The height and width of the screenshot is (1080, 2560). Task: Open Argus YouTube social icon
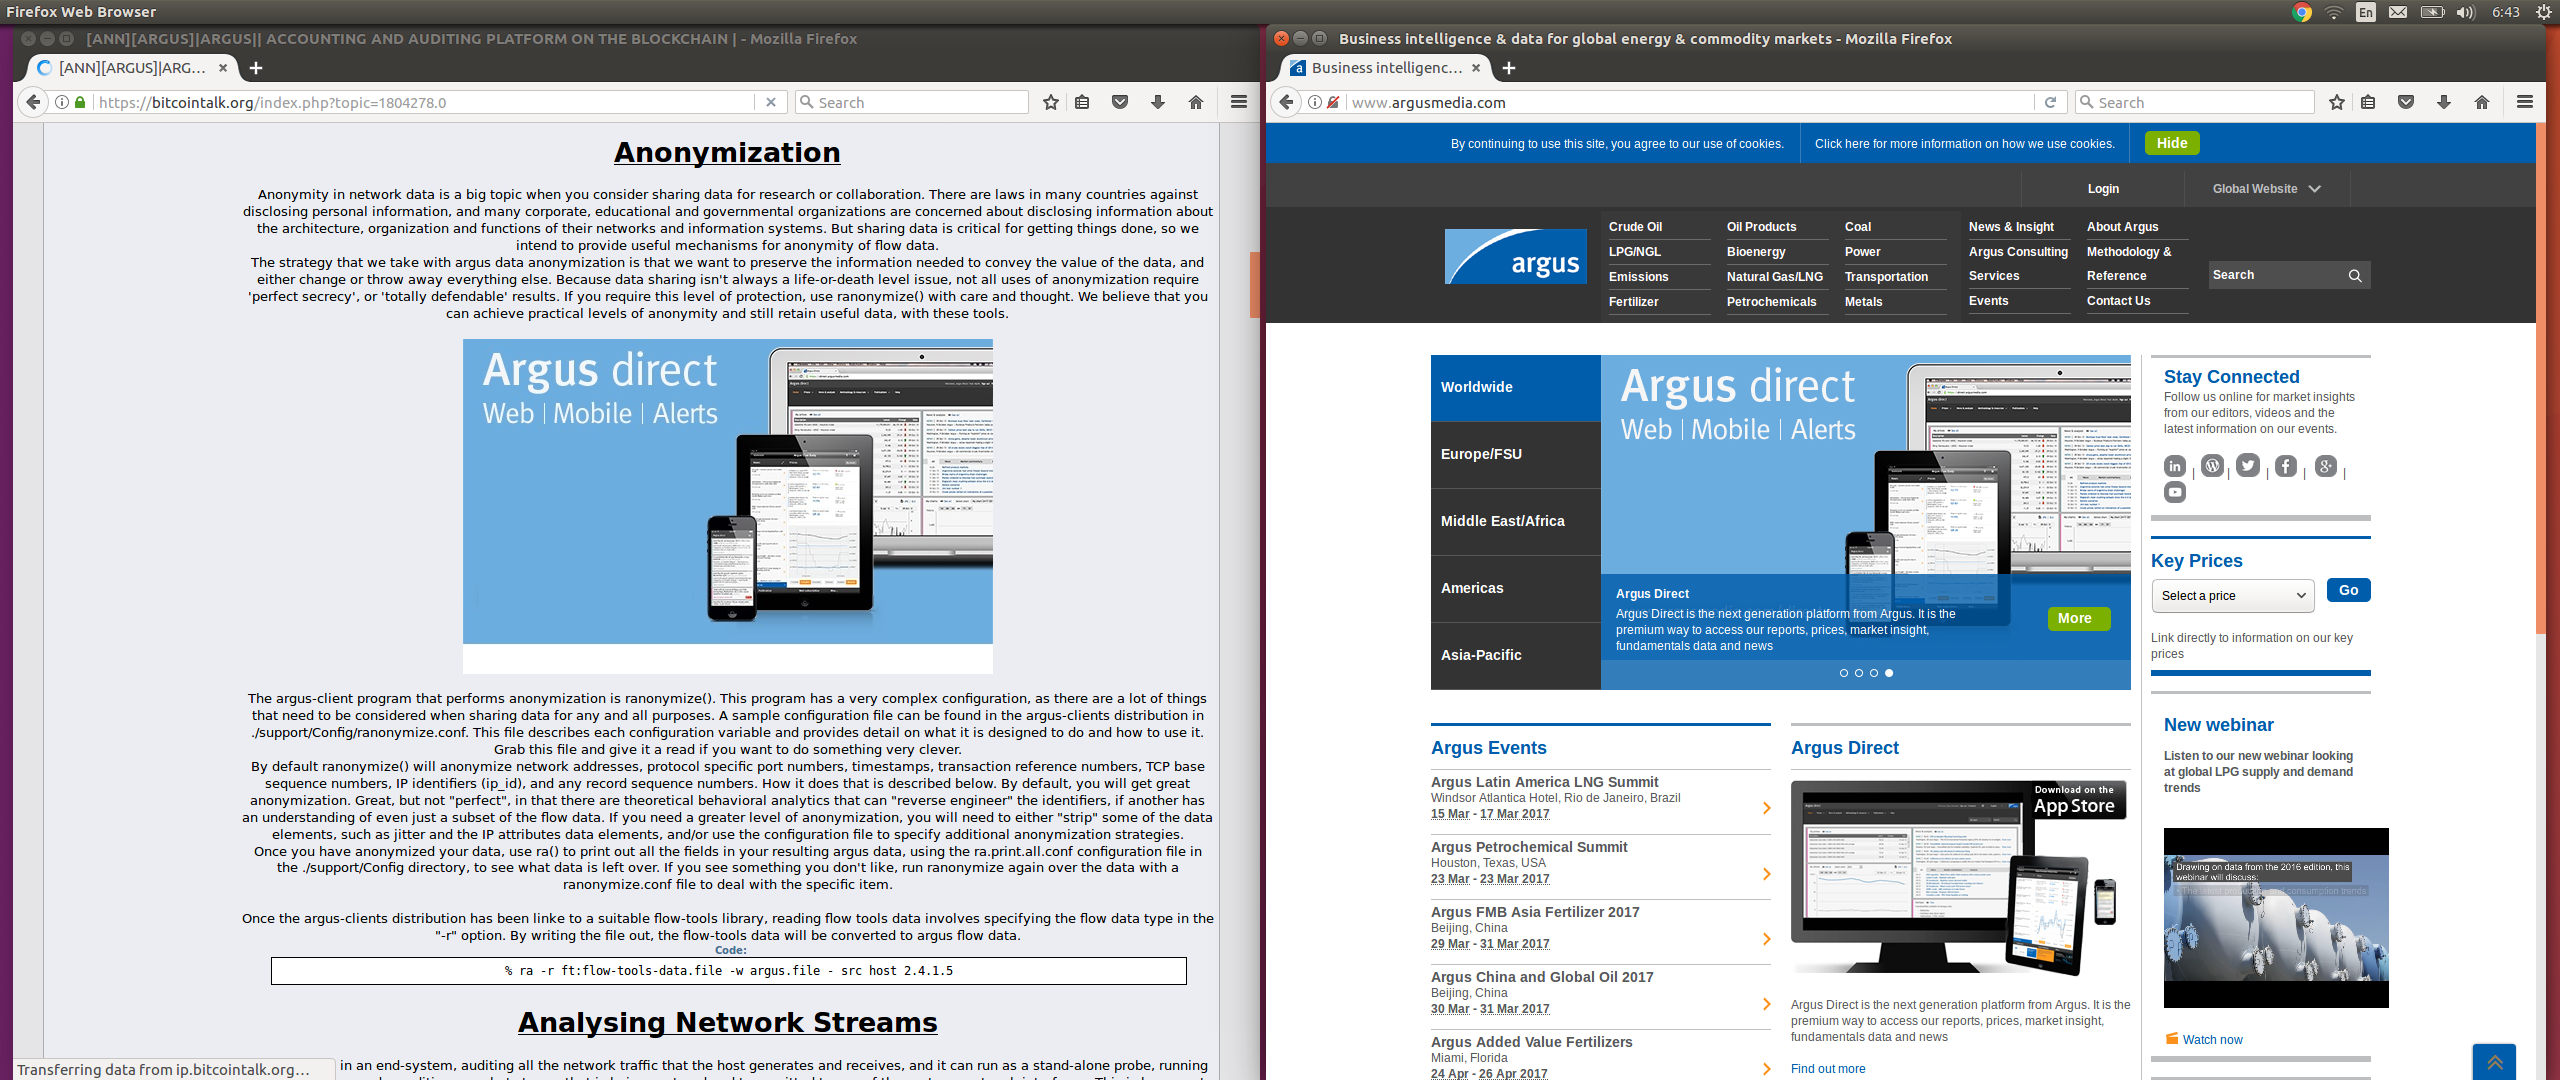[2175, 492]
